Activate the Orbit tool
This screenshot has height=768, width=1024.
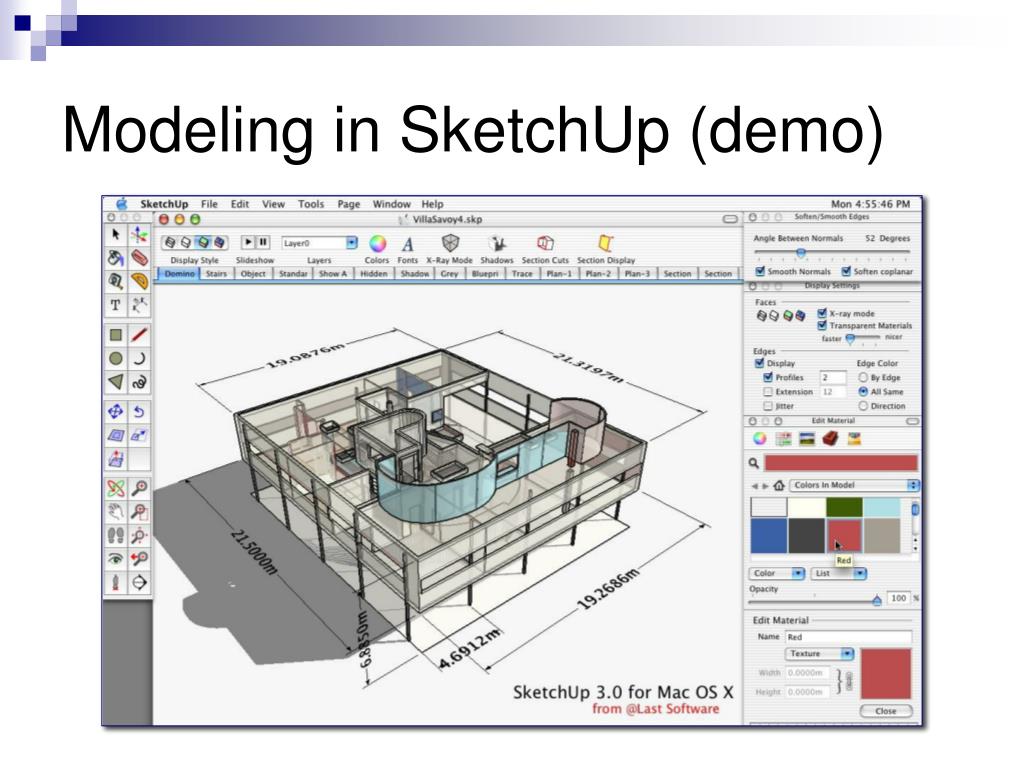click(x=116, y=488)
